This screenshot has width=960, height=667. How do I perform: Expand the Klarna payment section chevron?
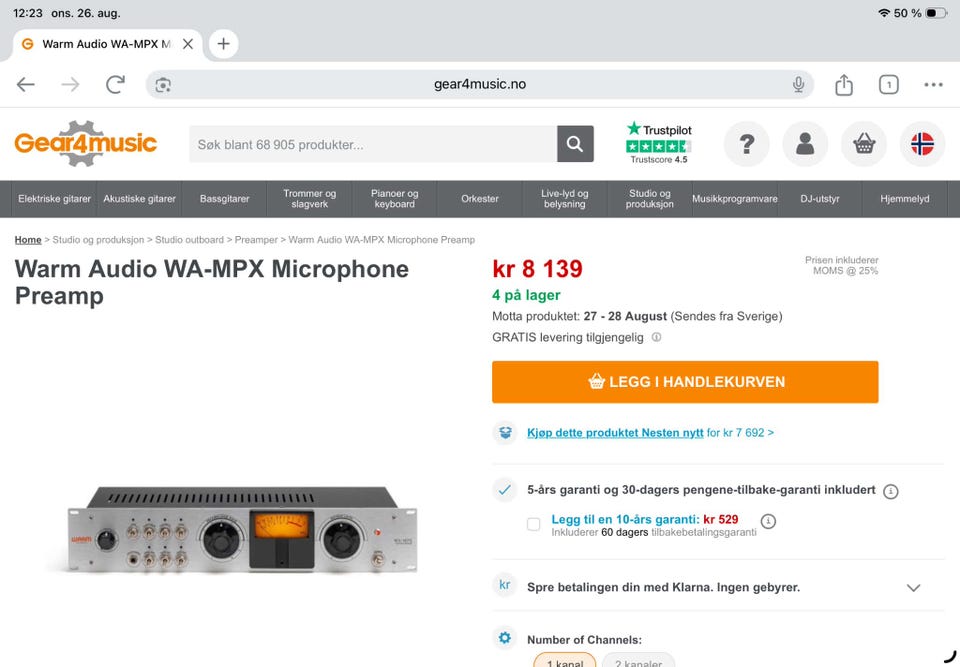click(913, 587)
